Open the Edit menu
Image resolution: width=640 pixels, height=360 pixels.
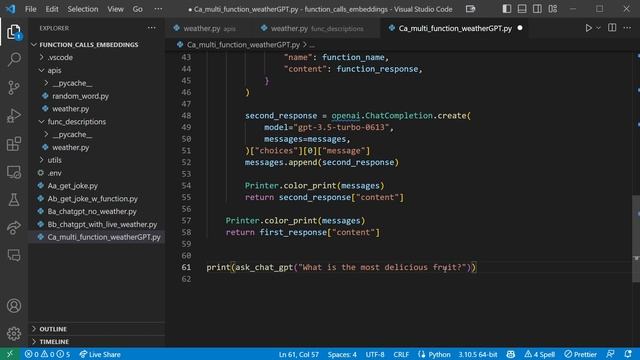[x=52, y=9]
